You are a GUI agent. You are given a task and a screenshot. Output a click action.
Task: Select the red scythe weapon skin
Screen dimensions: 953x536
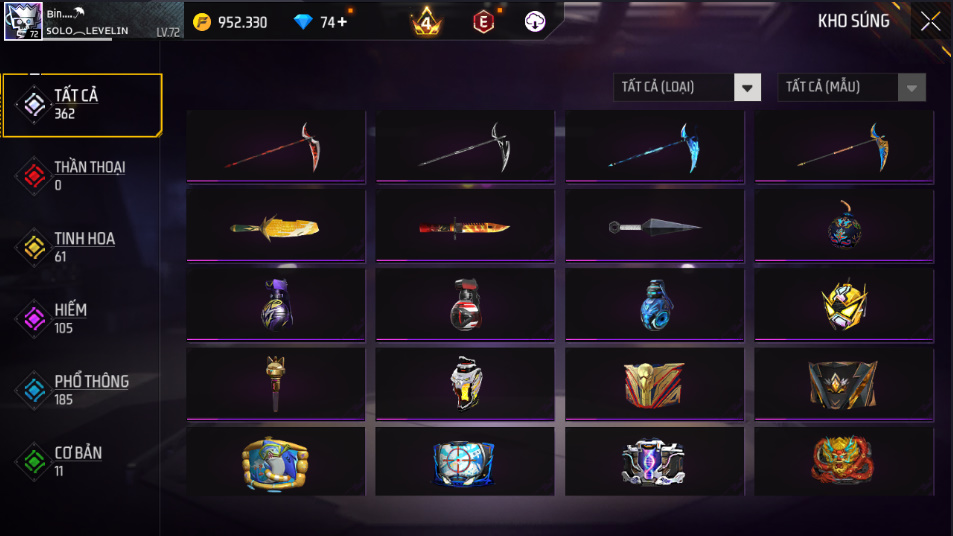point(276,146)
